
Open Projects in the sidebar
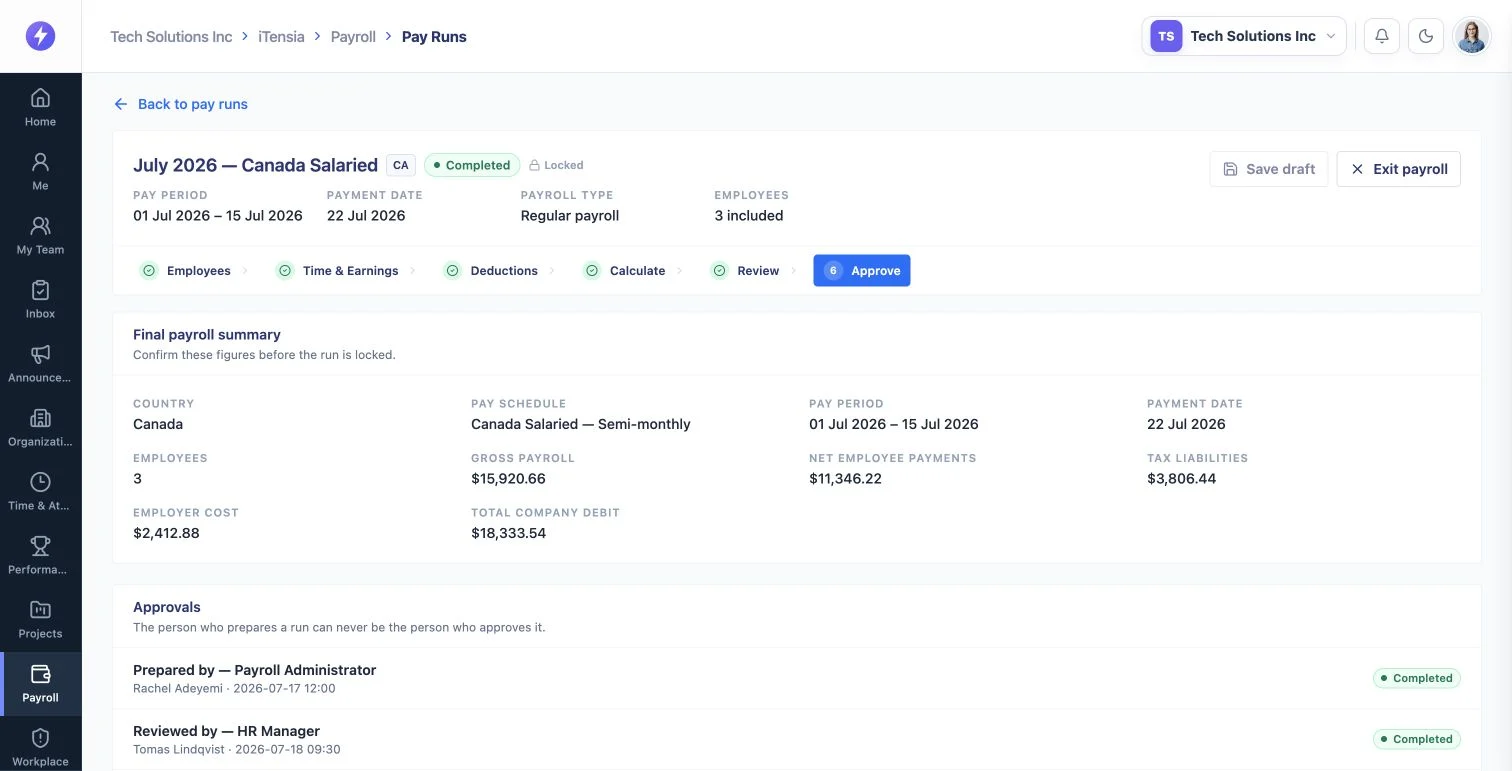pos(40,619)
